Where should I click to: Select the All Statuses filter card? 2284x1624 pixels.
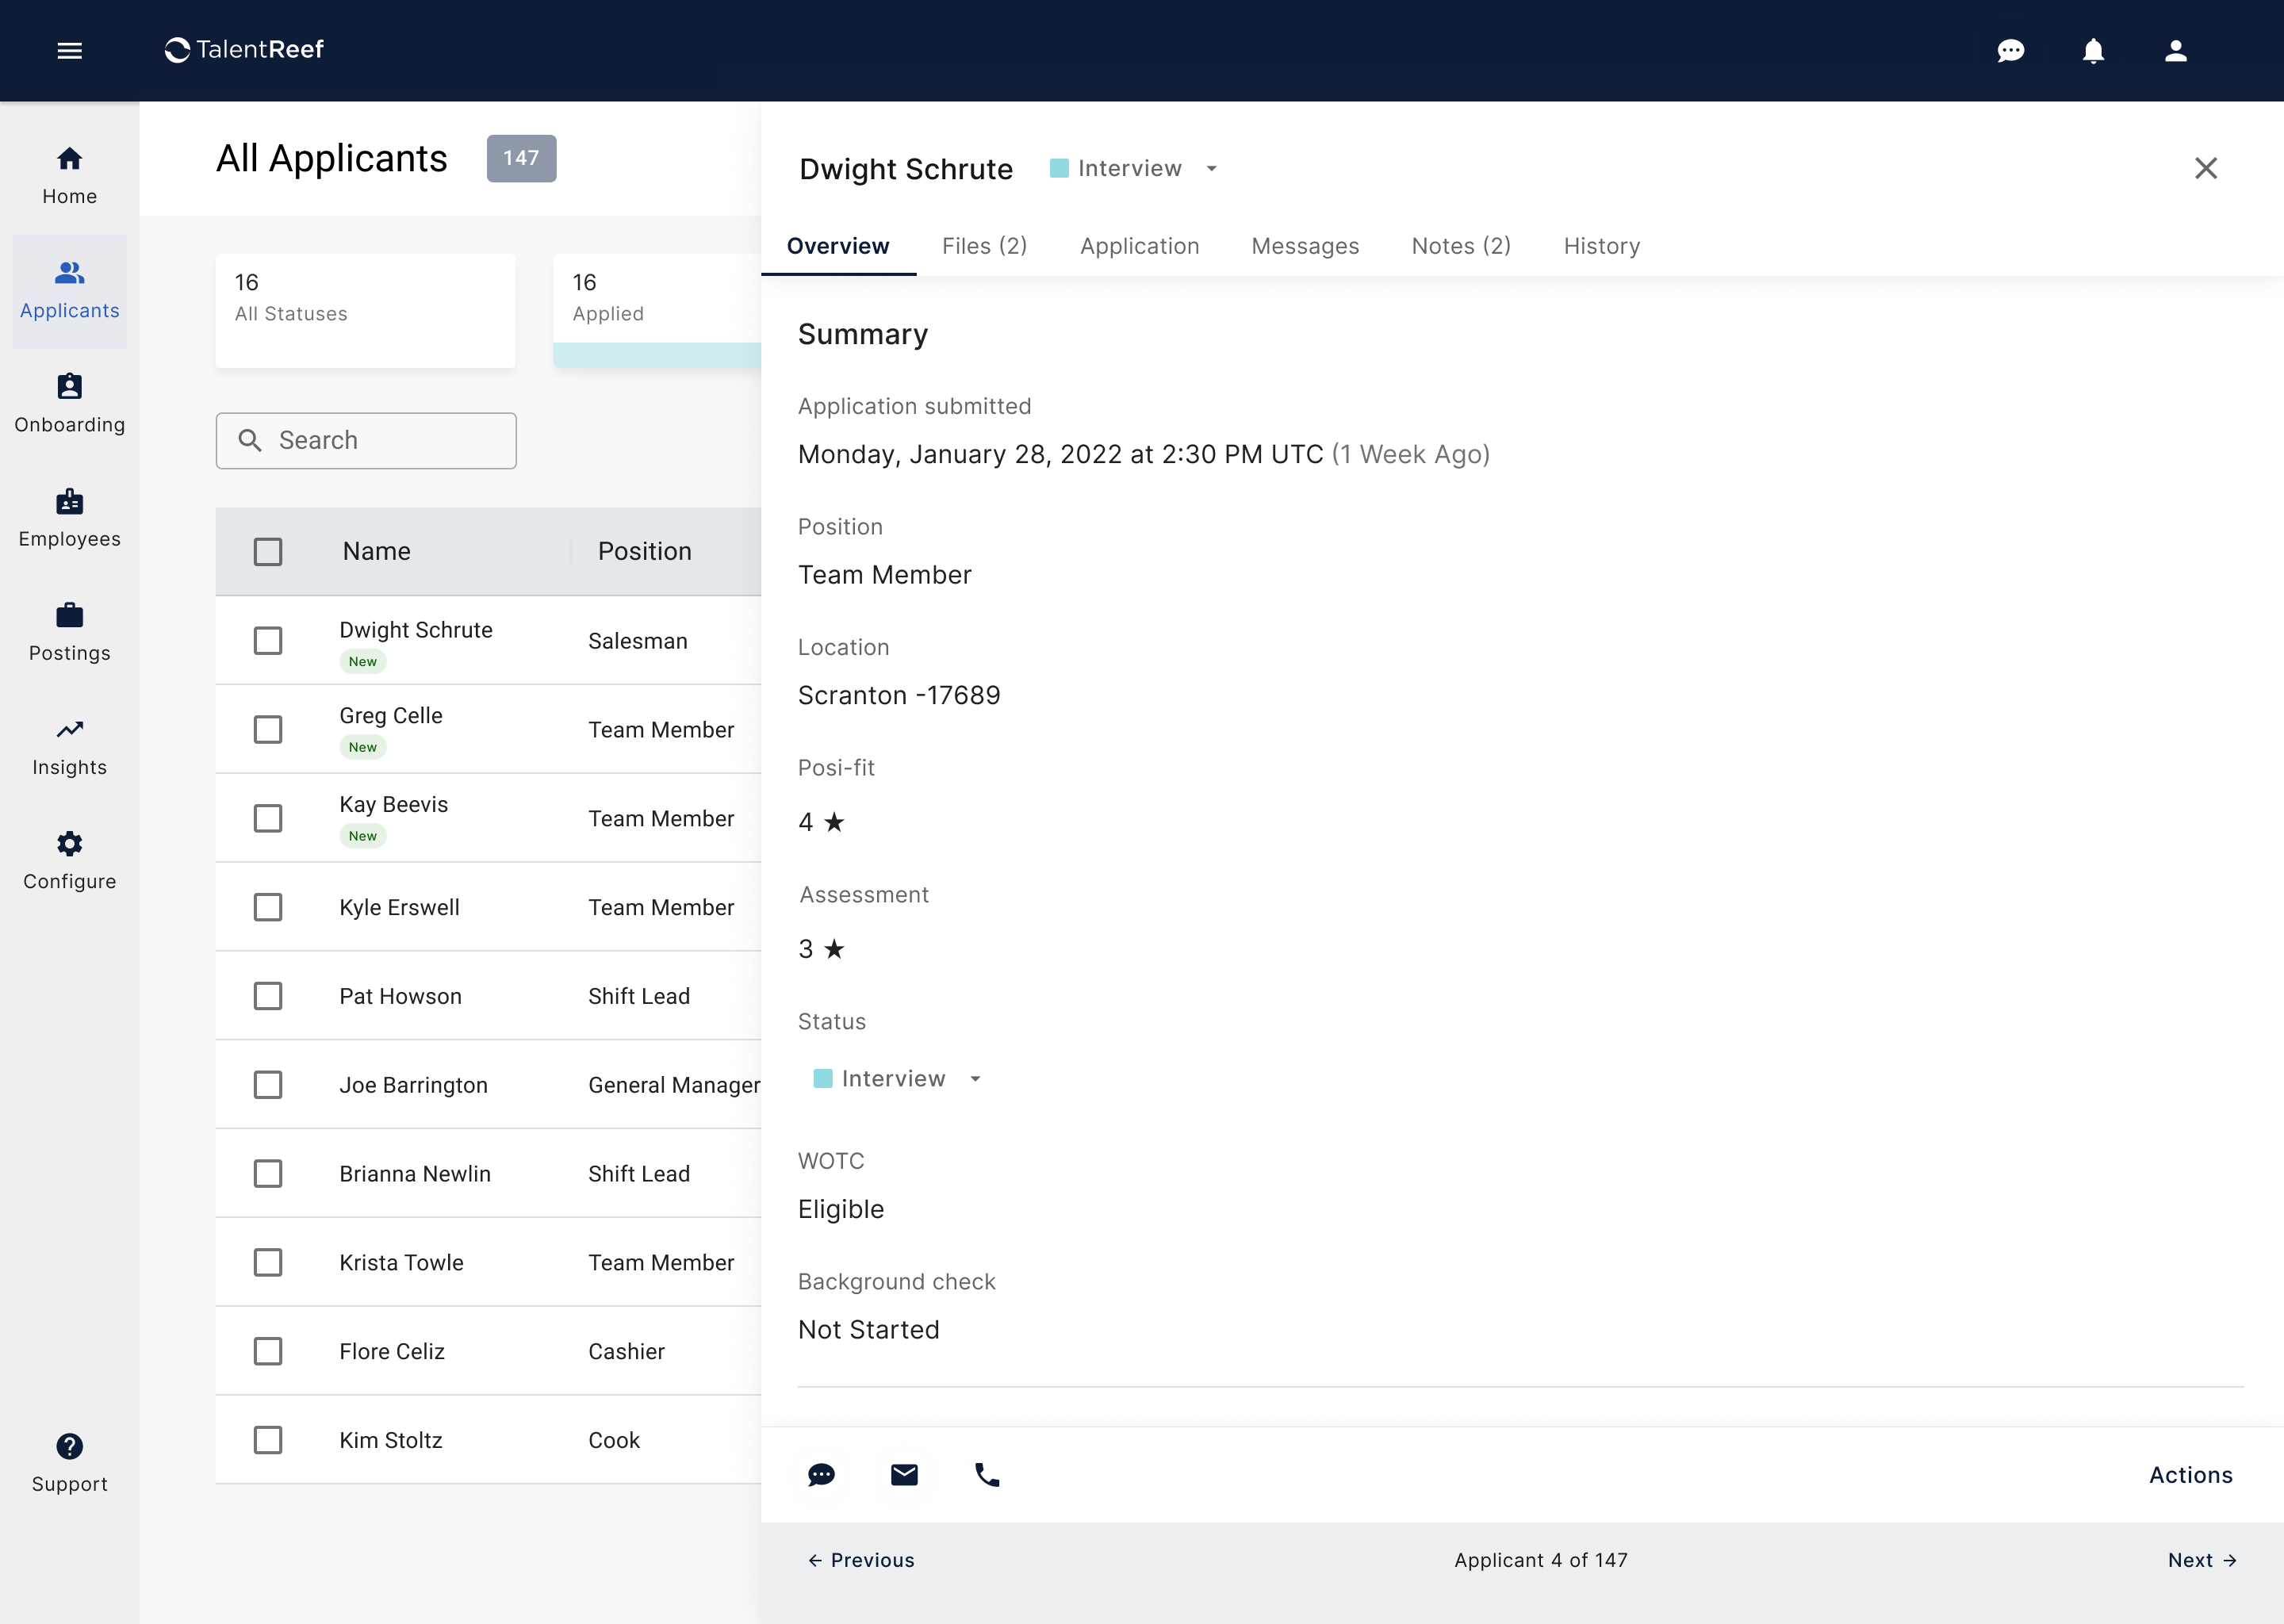(365, 310)
